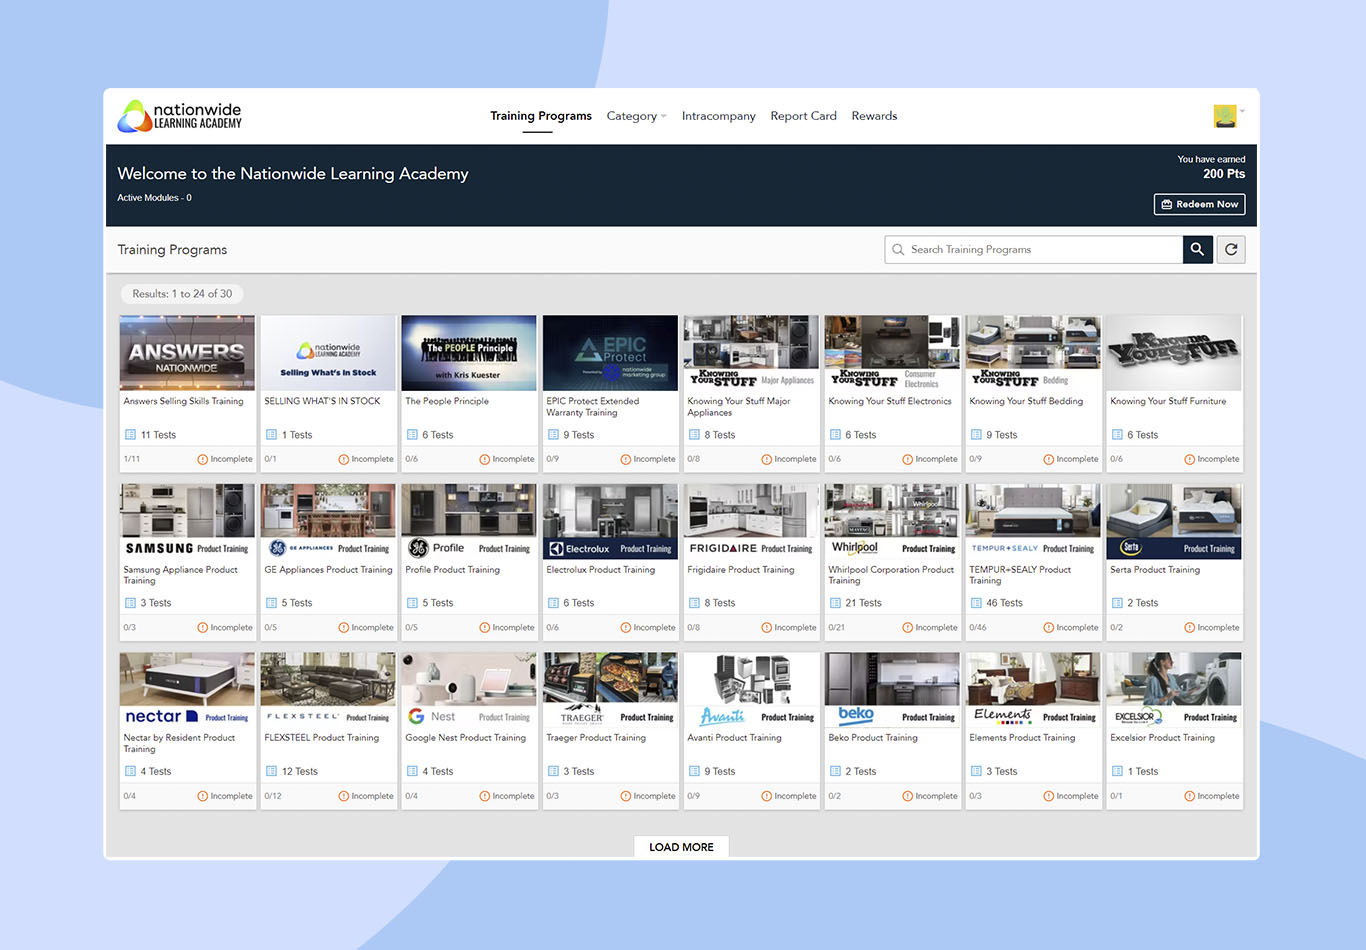Click Incomplete status icon on Elements card
The image size is (1366, 950).
pos(1049,797)
